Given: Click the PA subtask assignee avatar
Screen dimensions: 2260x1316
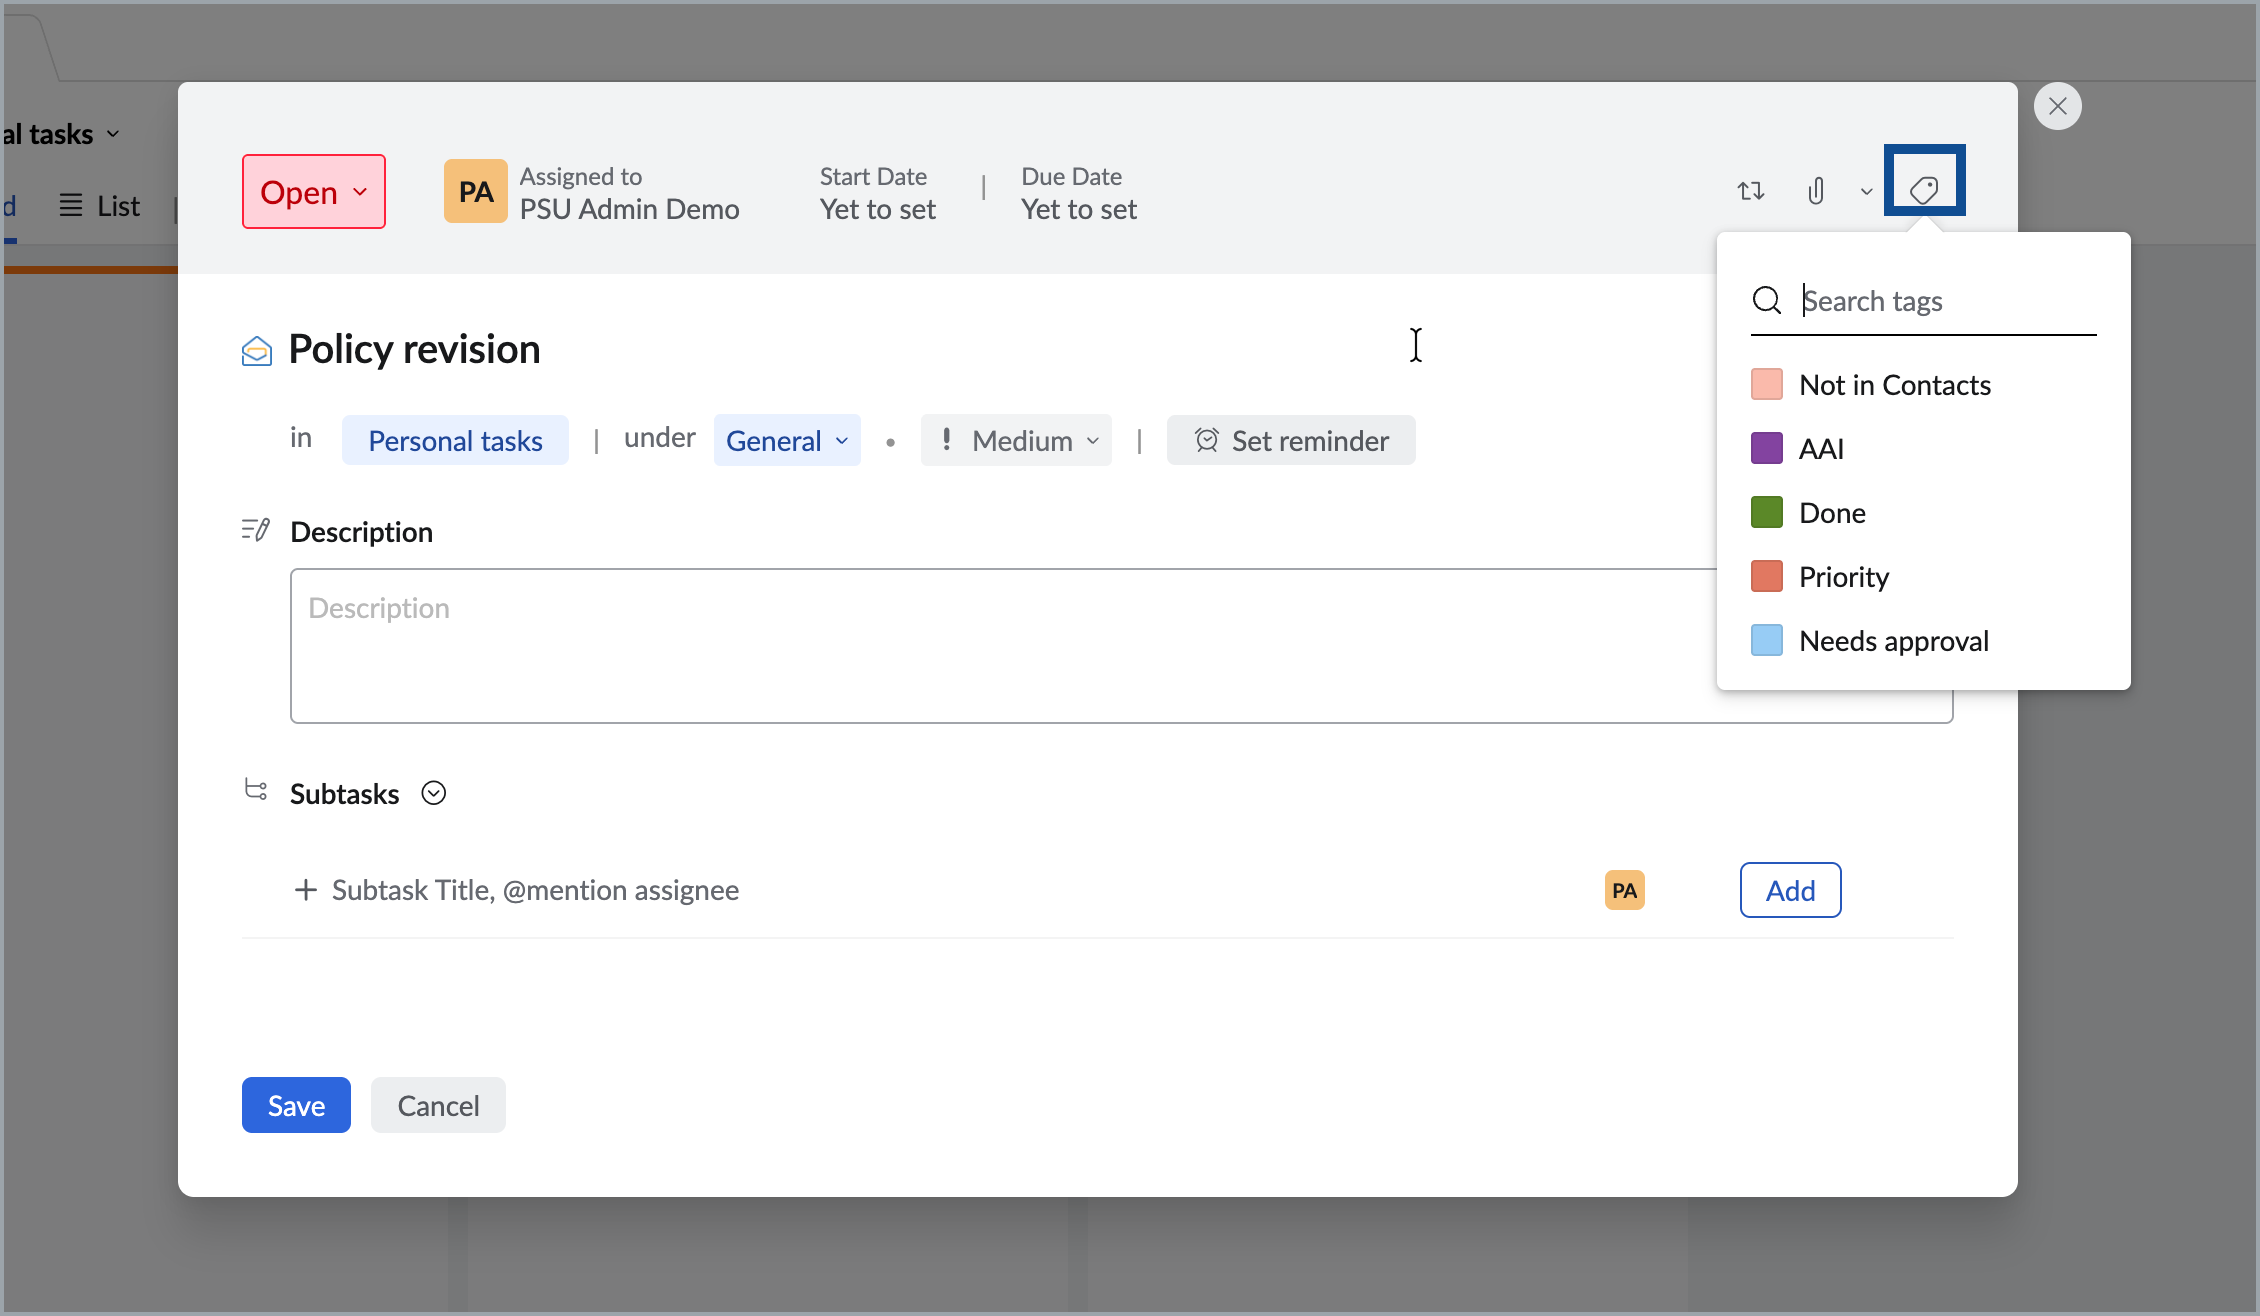Looking at the screenshot, I should tap(1625, 890).
